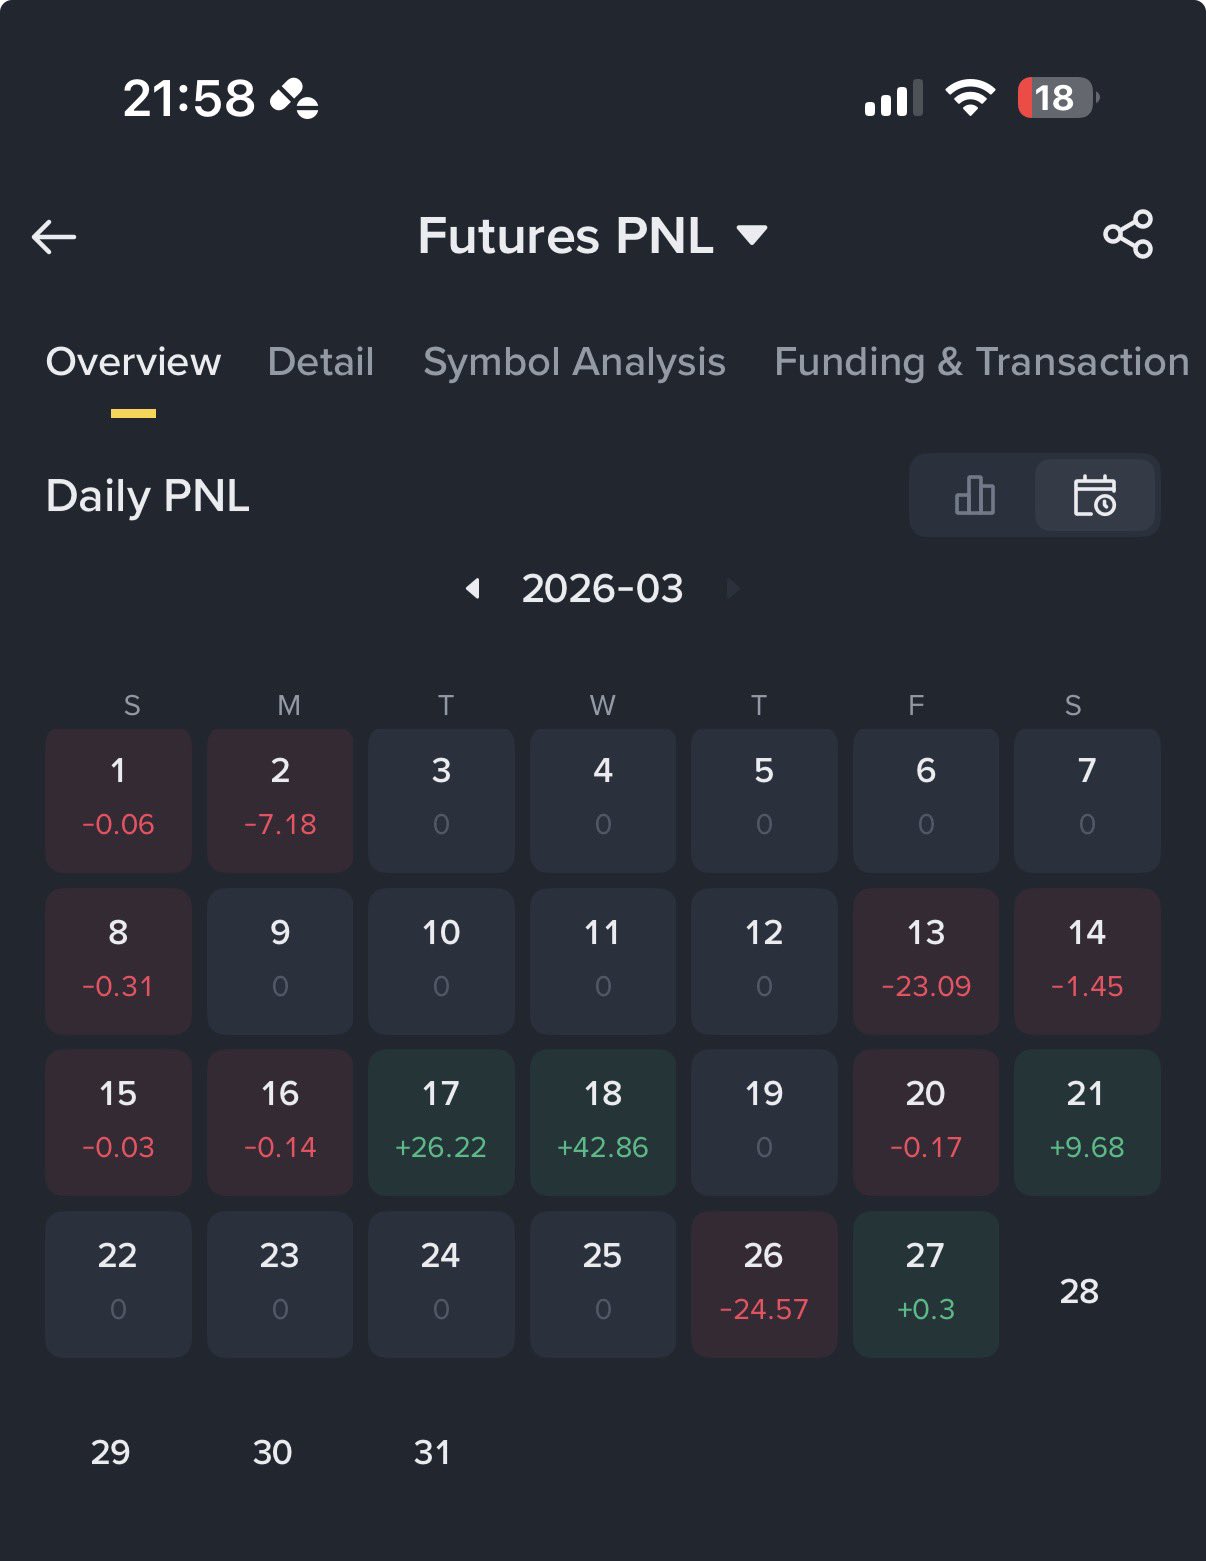The height and width of the screenshot is (1561, 1206).
Task: Tap the March 2 -7.18 cell
Action: click(x=280, y=800)
